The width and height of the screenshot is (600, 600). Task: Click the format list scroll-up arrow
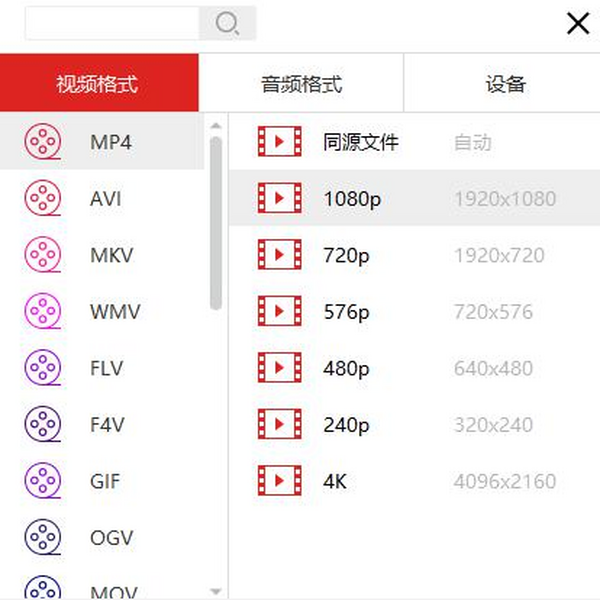click(x=216, y=126)
